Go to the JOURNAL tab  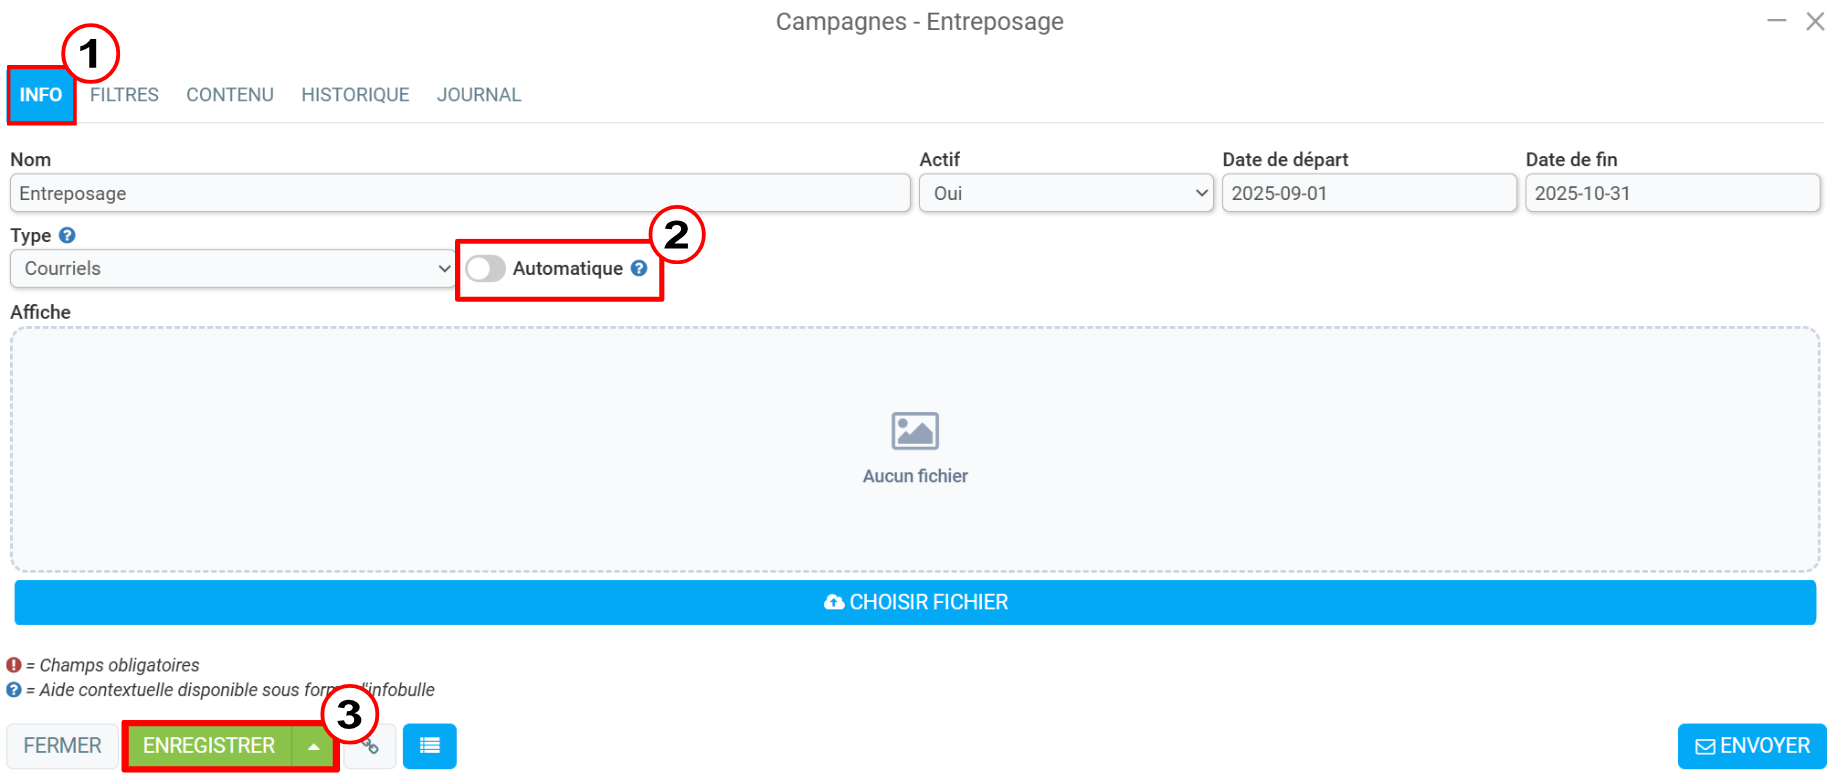pyautogui.click(x=479, y=95)
